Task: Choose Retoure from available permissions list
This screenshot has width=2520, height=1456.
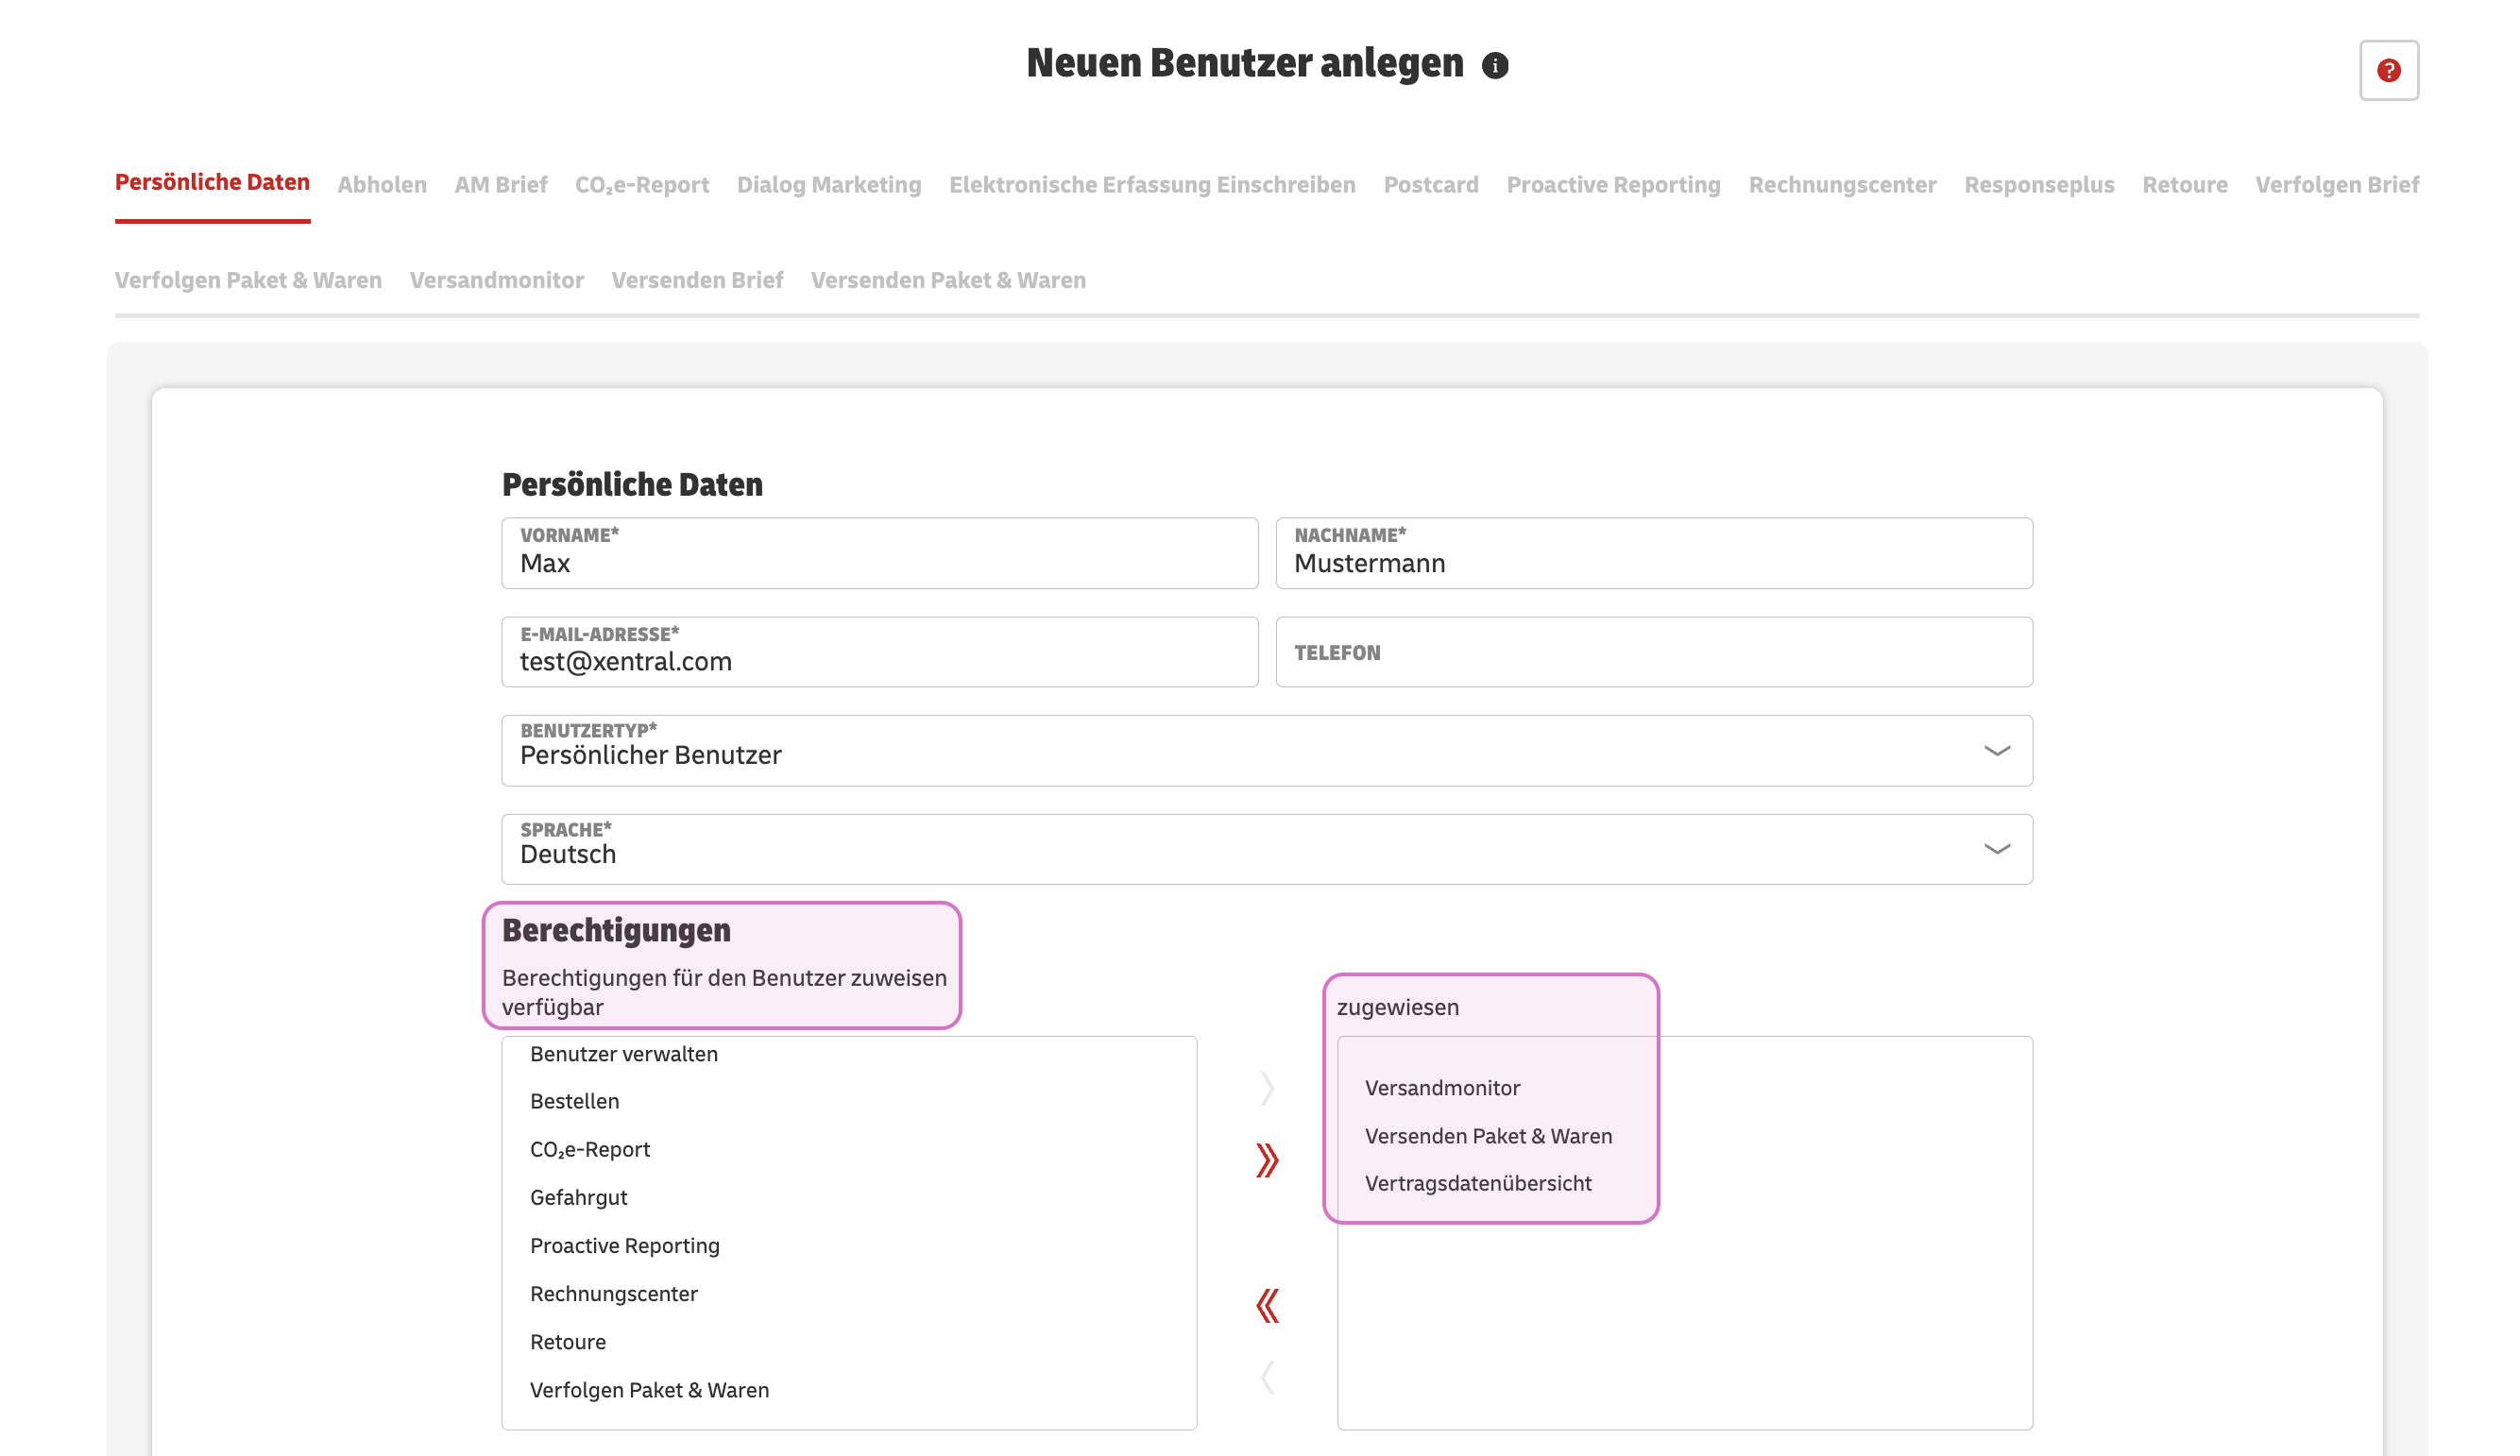Action: 567,1342
